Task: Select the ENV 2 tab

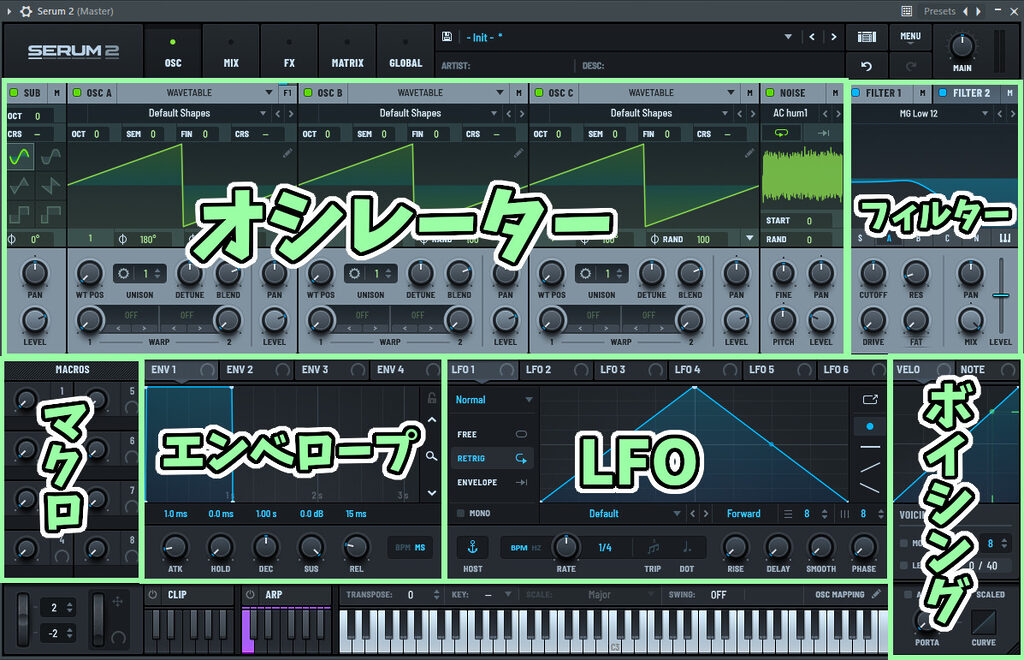Action: (x=255, y=369)
